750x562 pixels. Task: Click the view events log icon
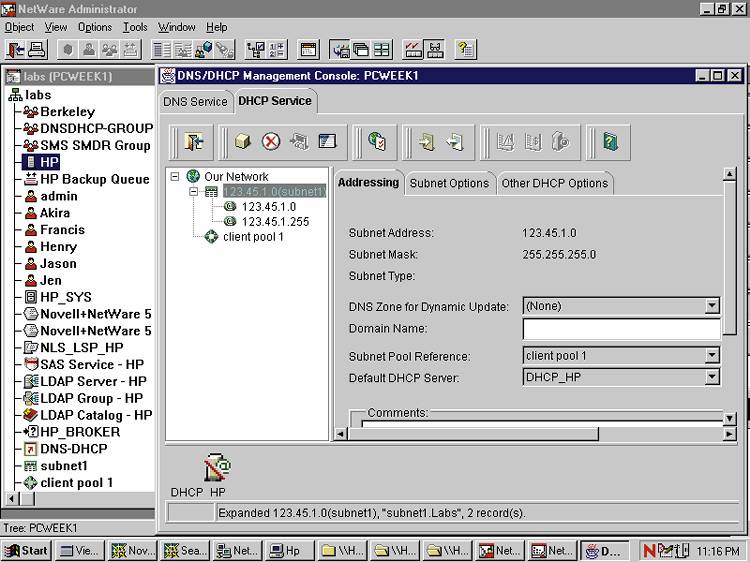505,142
